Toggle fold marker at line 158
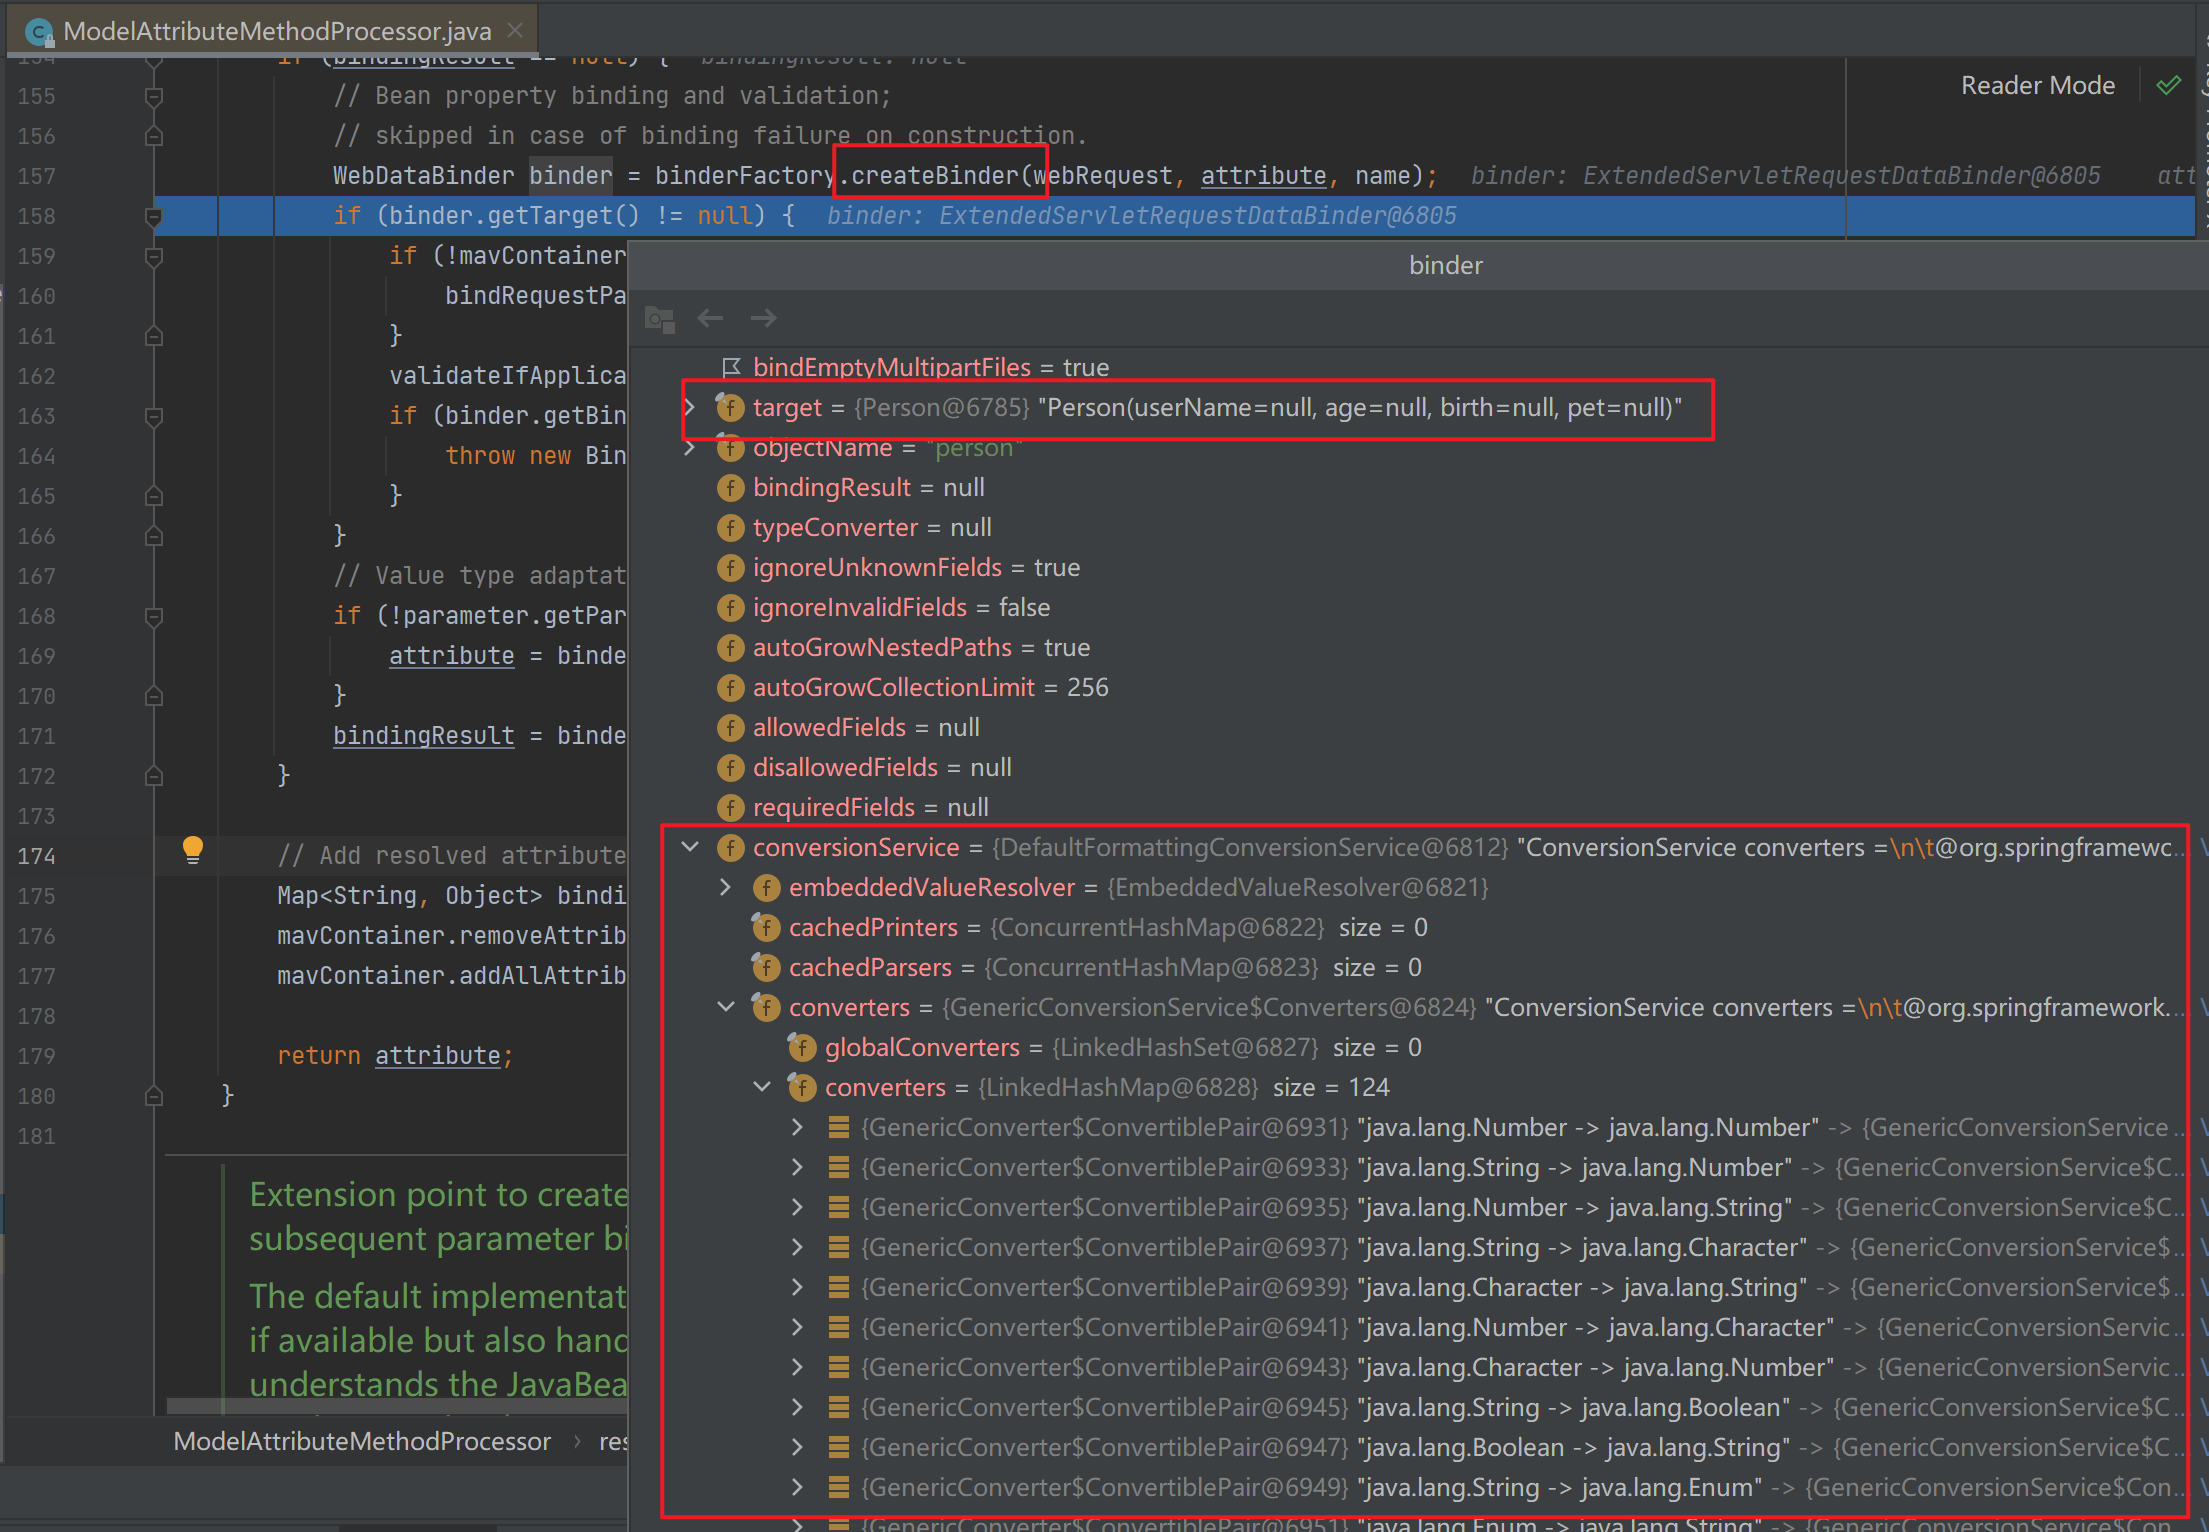 tap(154, 216)
